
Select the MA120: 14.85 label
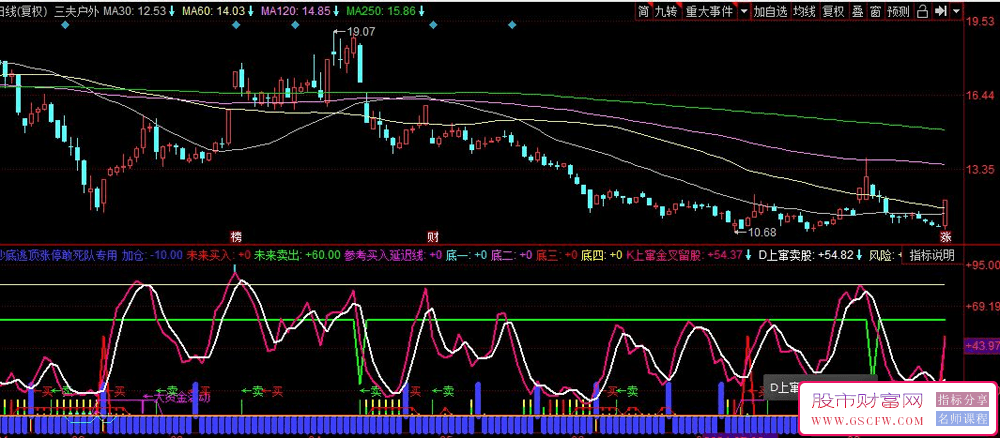(295, 11)
